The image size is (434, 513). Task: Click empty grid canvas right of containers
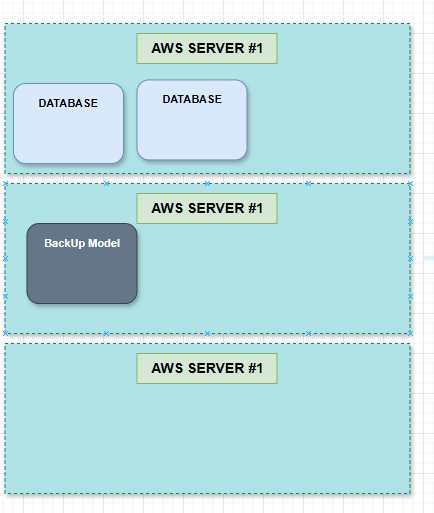423,133
